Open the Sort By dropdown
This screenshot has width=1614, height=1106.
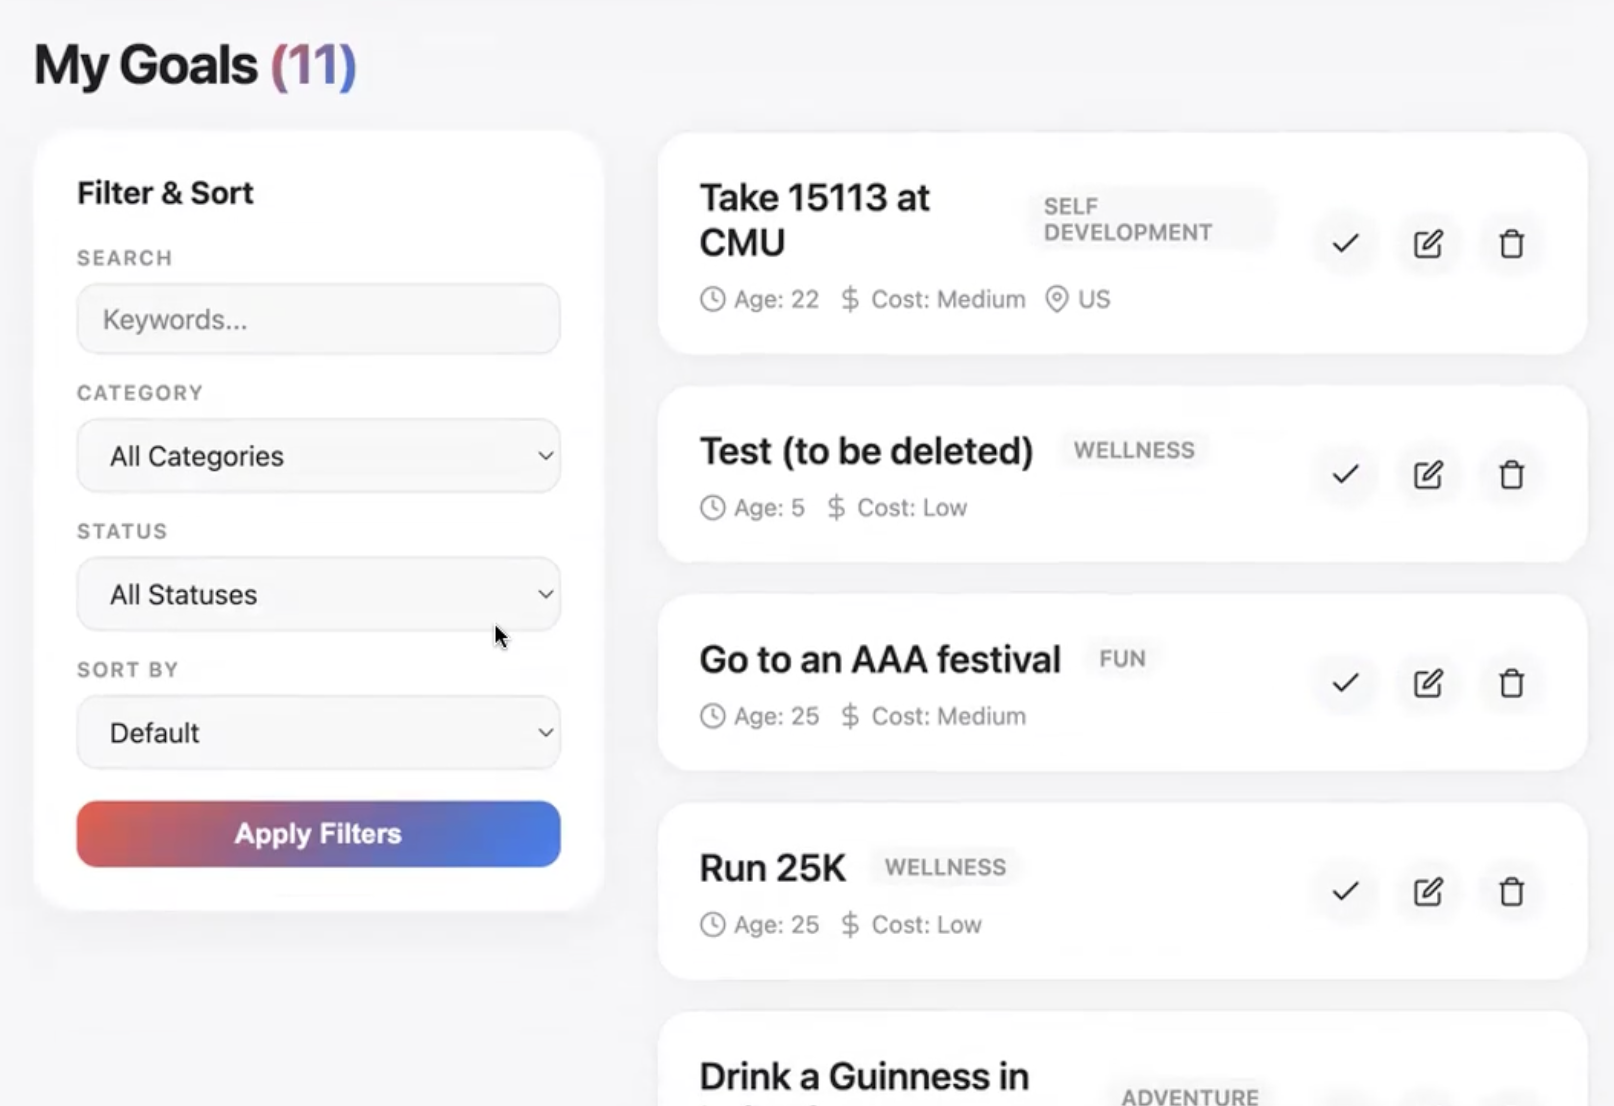point(318,732)
